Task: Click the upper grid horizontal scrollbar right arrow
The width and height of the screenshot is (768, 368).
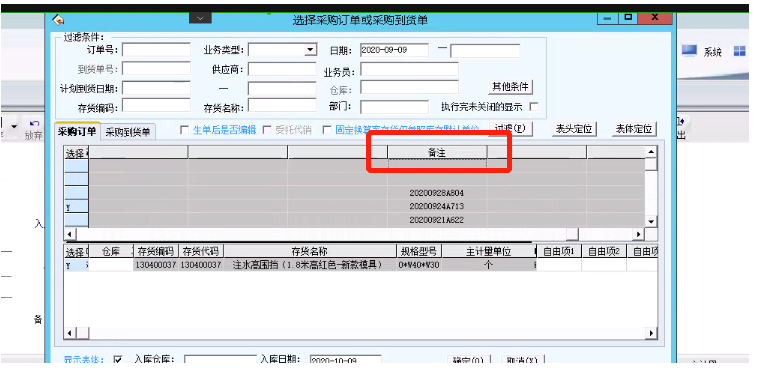Action: pos(638,234)
